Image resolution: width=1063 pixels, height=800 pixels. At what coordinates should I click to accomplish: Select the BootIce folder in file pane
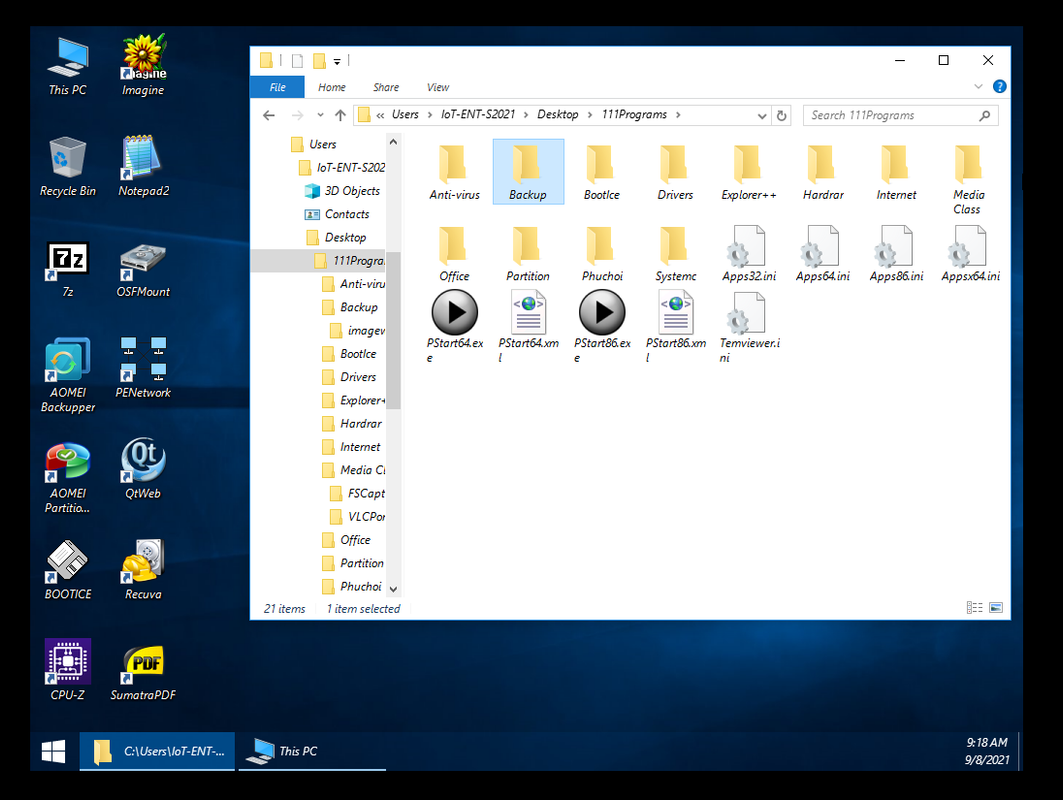click(x=601, y=173)
